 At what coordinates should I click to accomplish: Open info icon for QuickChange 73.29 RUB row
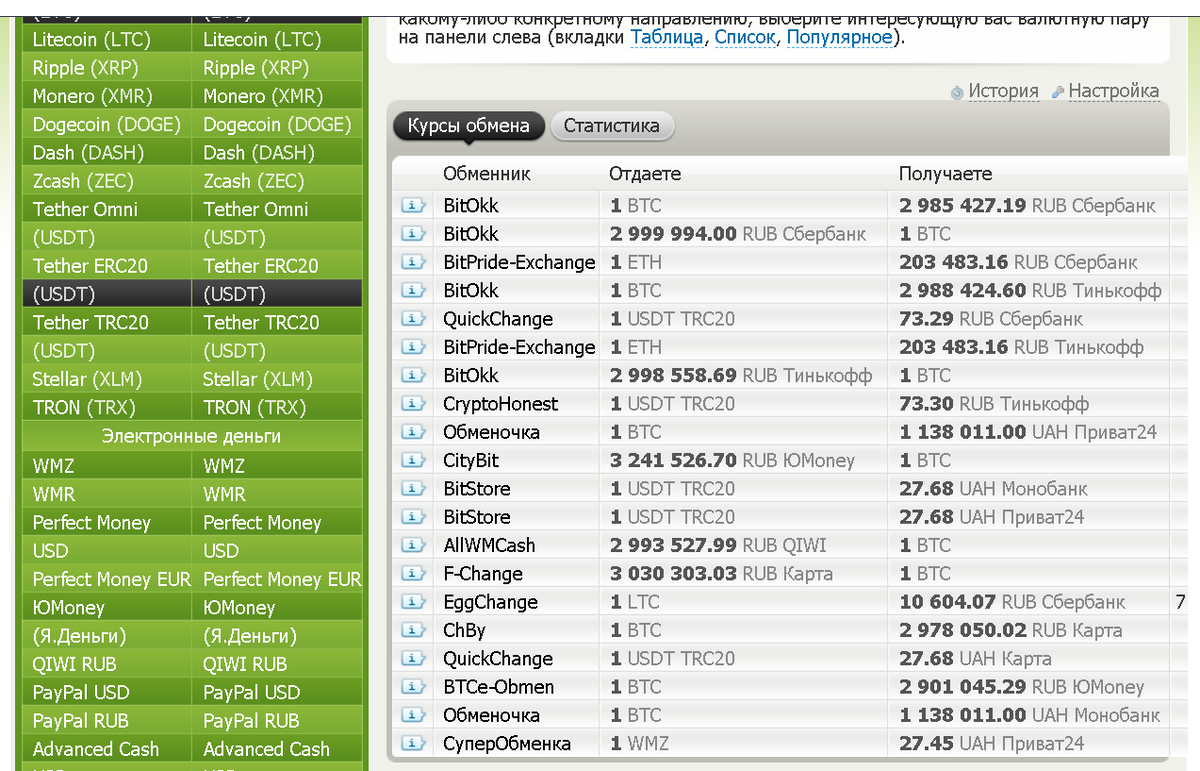[413, 319]
